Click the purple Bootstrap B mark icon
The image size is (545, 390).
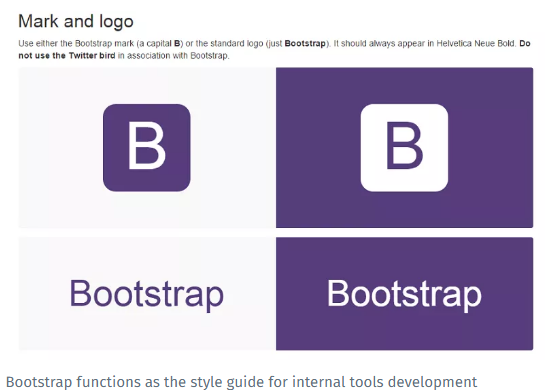pyautogui.click(x=147, y=147)
